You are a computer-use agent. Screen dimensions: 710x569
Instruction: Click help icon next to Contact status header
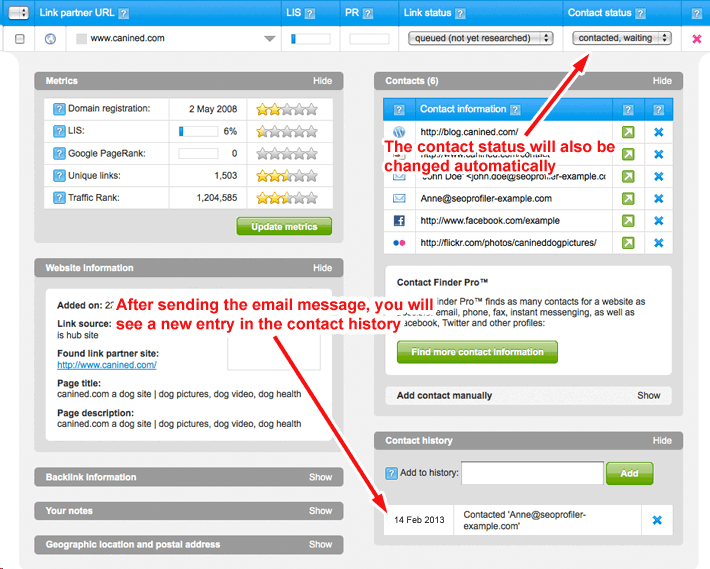tap(640, 14)
